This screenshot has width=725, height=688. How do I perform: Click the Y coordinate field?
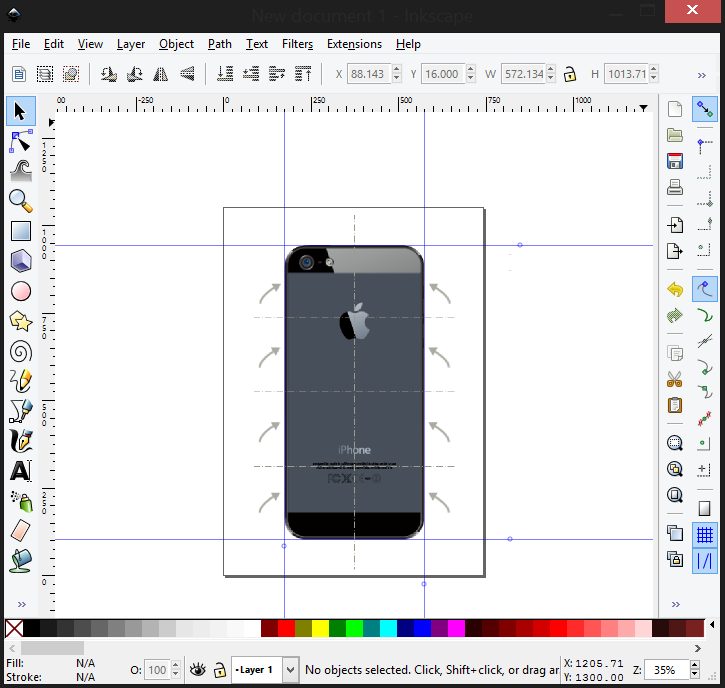click(x=442, y=74)
